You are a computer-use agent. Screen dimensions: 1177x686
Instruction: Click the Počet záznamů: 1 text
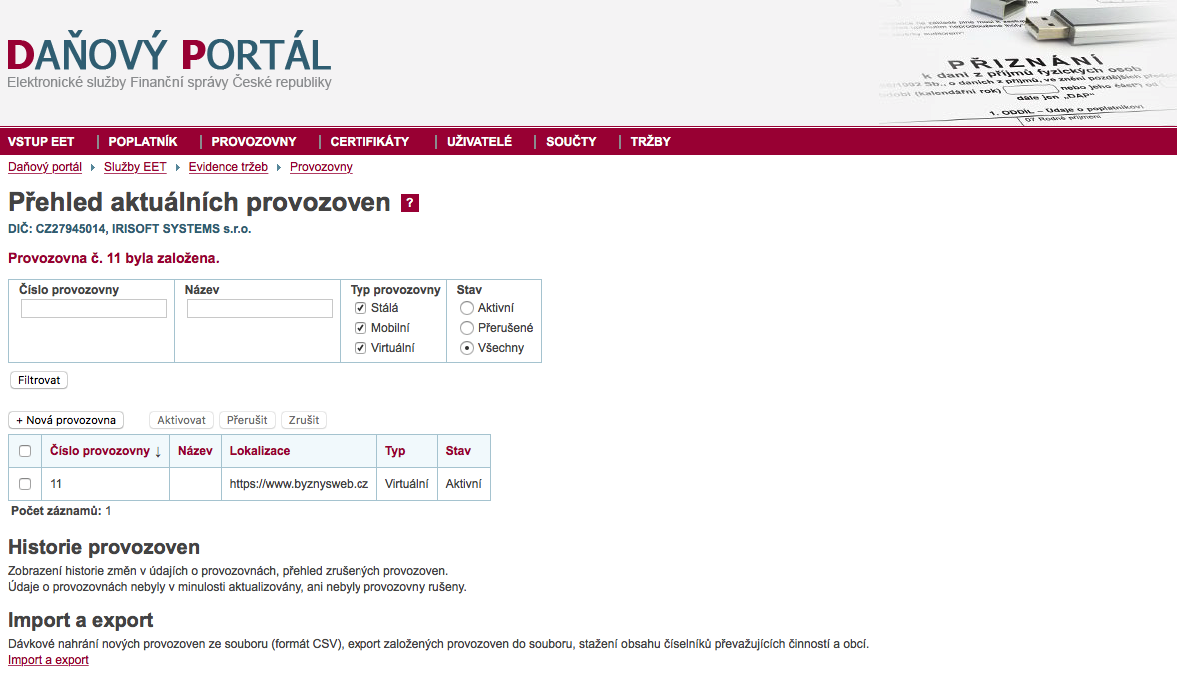point(61,511)
